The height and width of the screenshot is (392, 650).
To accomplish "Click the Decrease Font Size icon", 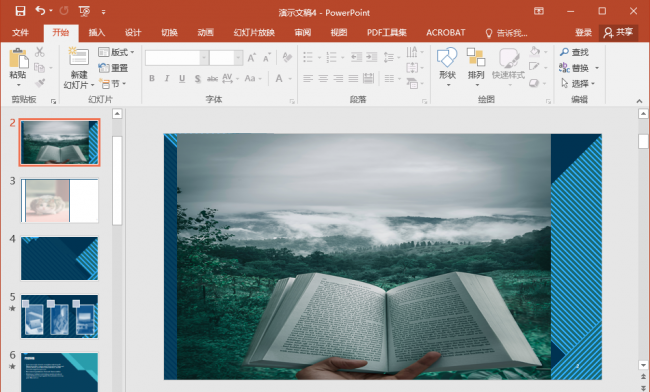I will pyautogui.click(x=267, y=58).
